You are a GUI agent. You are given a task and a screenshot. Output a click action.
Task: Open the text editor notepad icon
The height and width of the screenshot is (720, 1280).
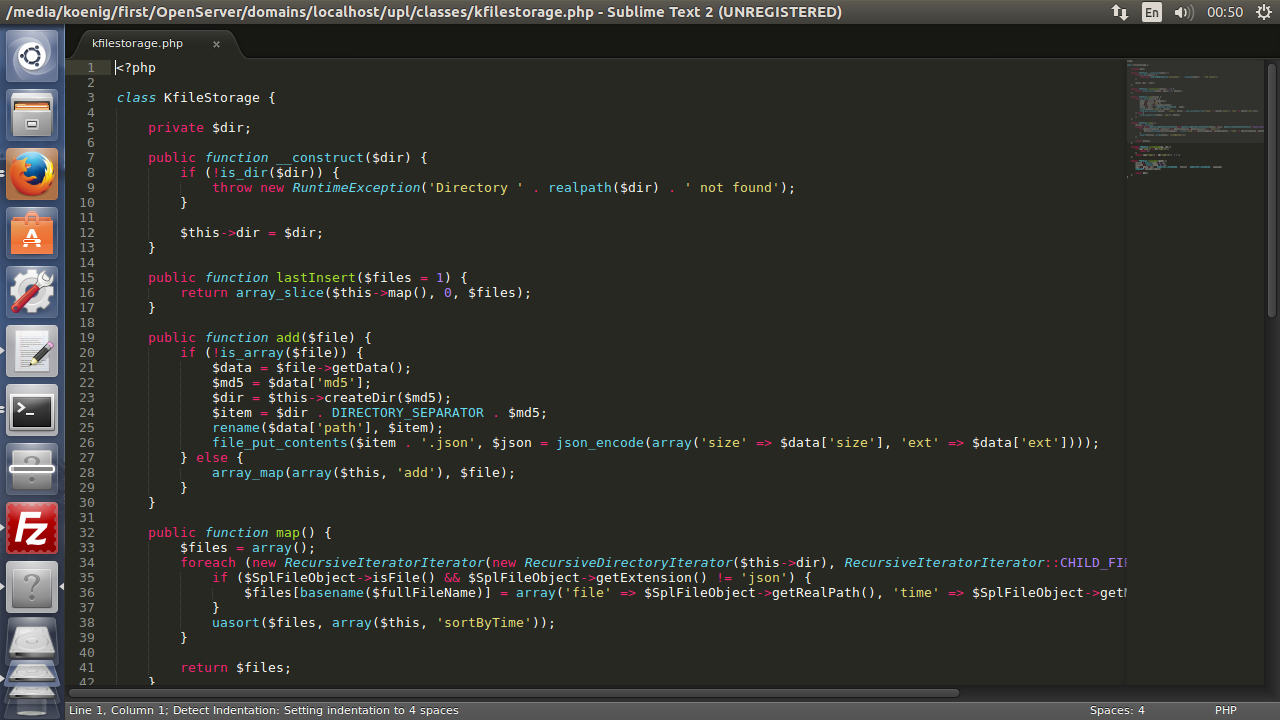(32, 351)
